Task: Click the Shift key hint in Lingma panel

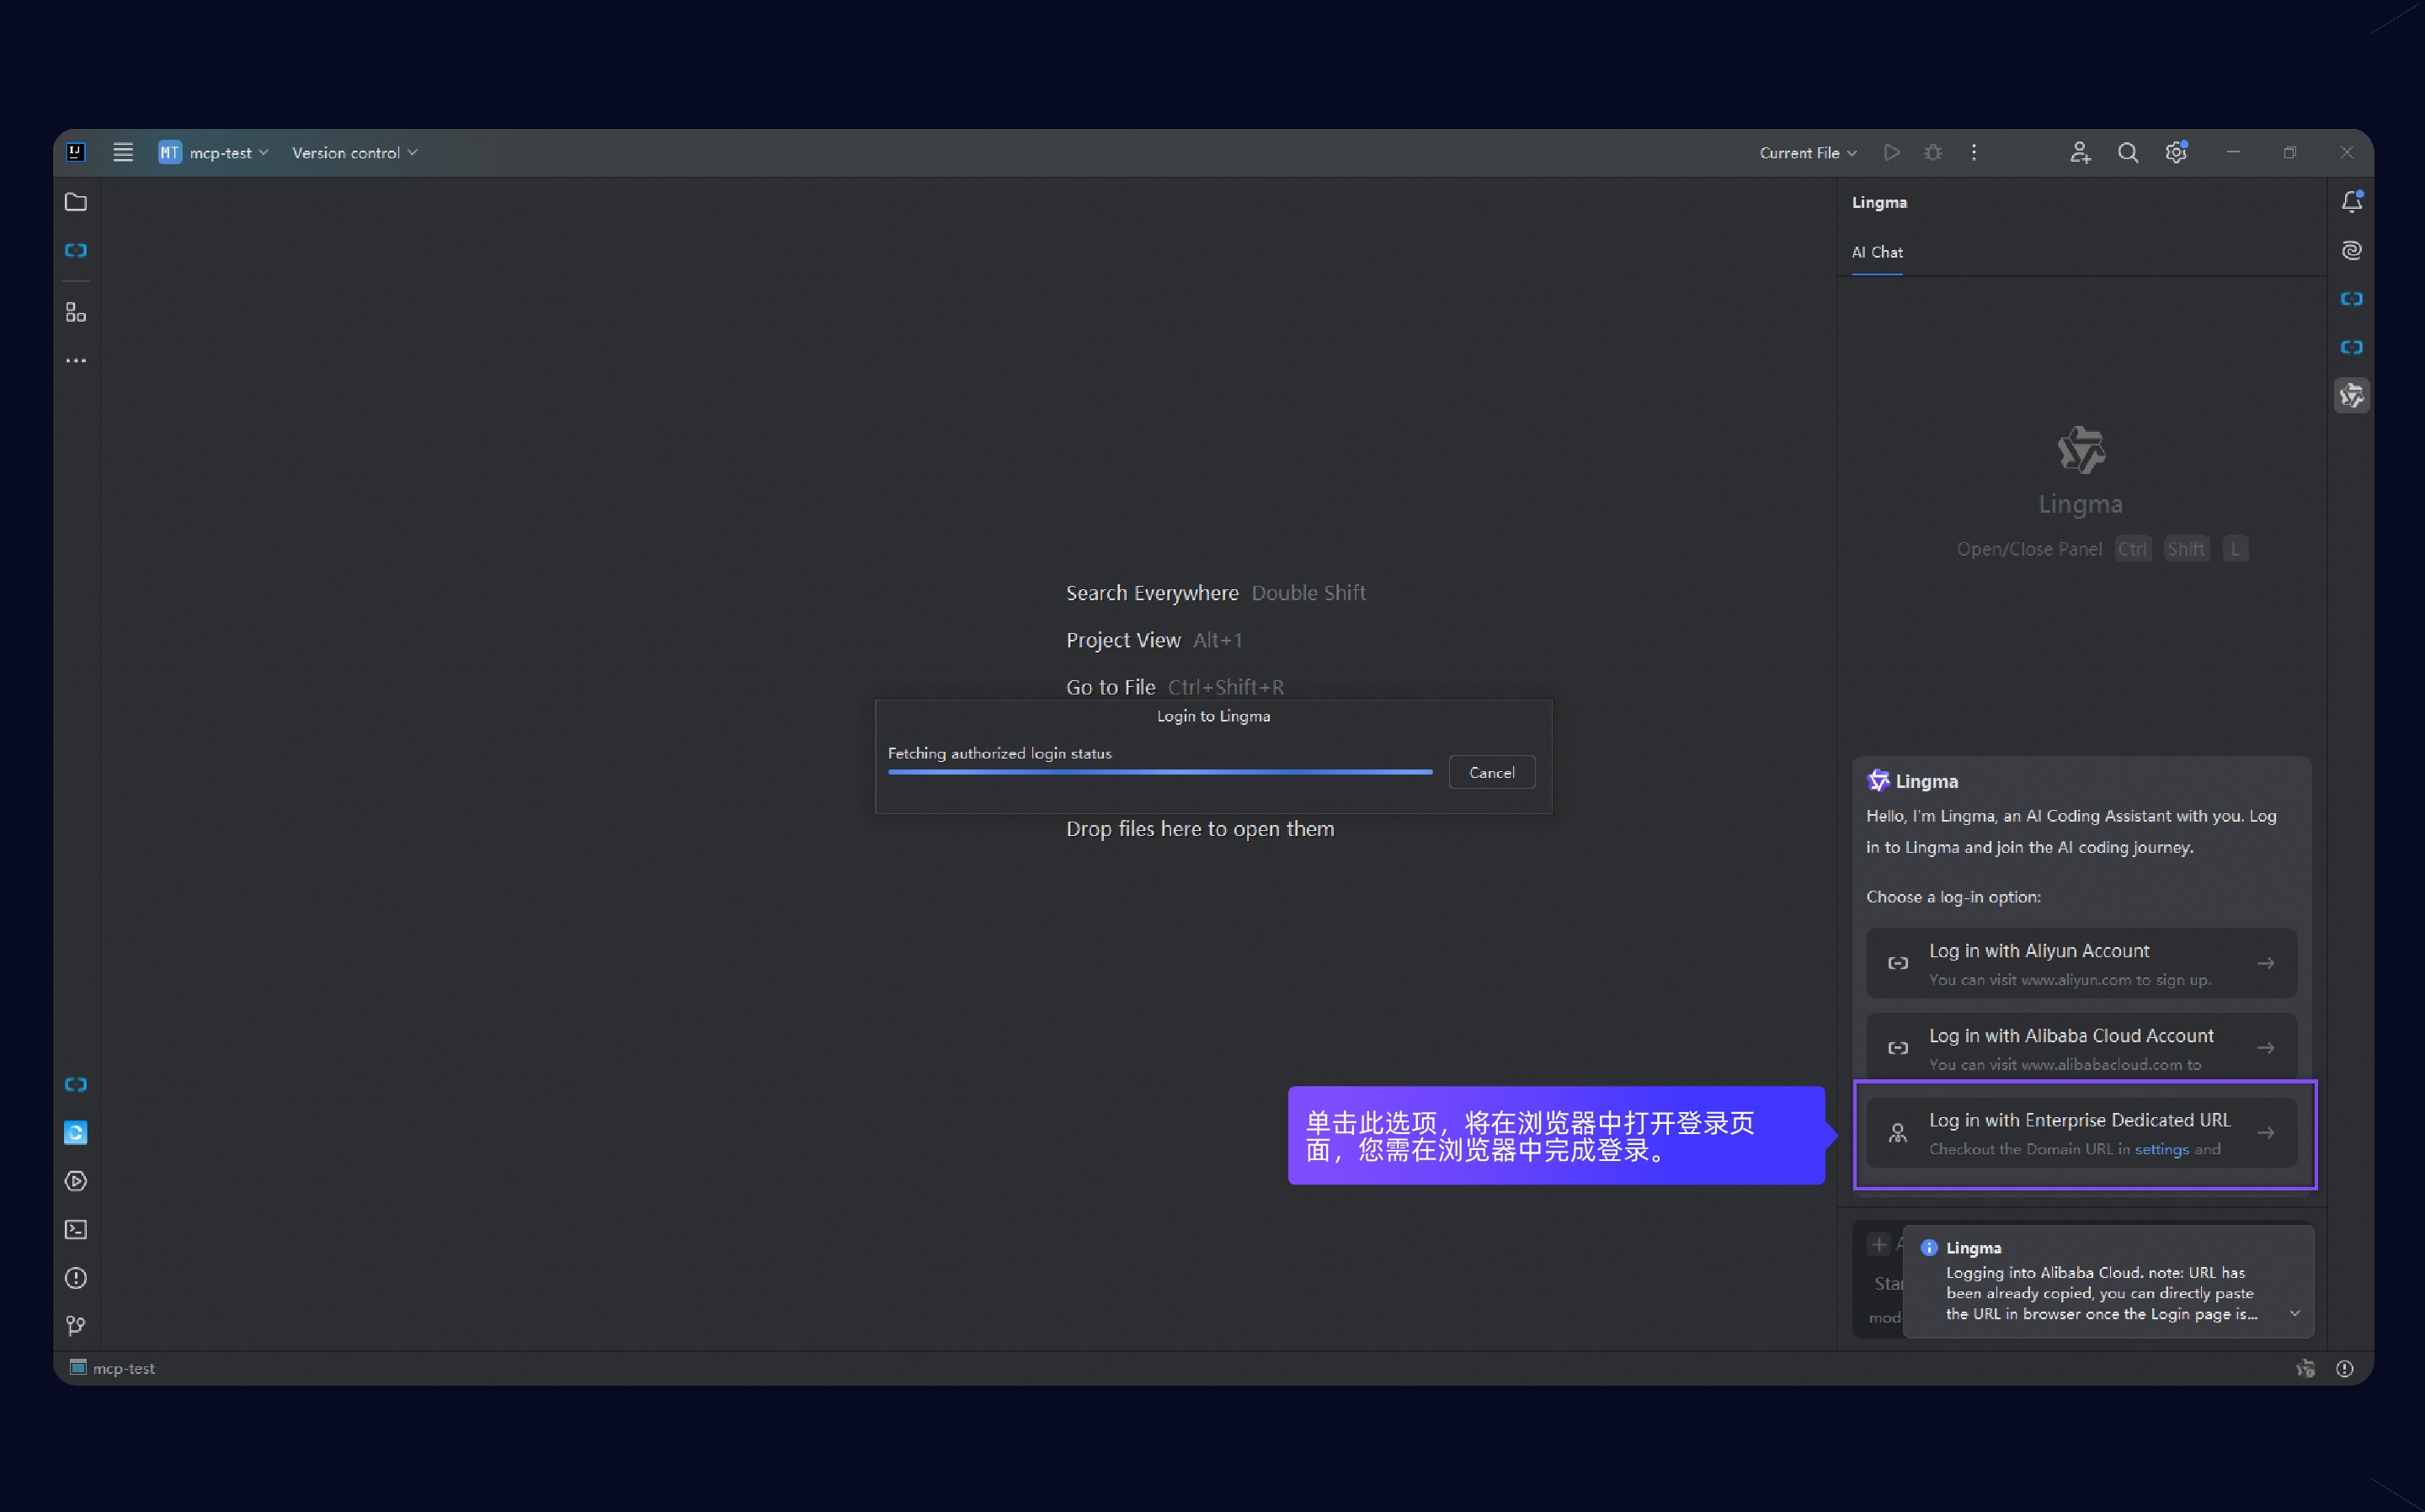Action: tap(2186, 549)
